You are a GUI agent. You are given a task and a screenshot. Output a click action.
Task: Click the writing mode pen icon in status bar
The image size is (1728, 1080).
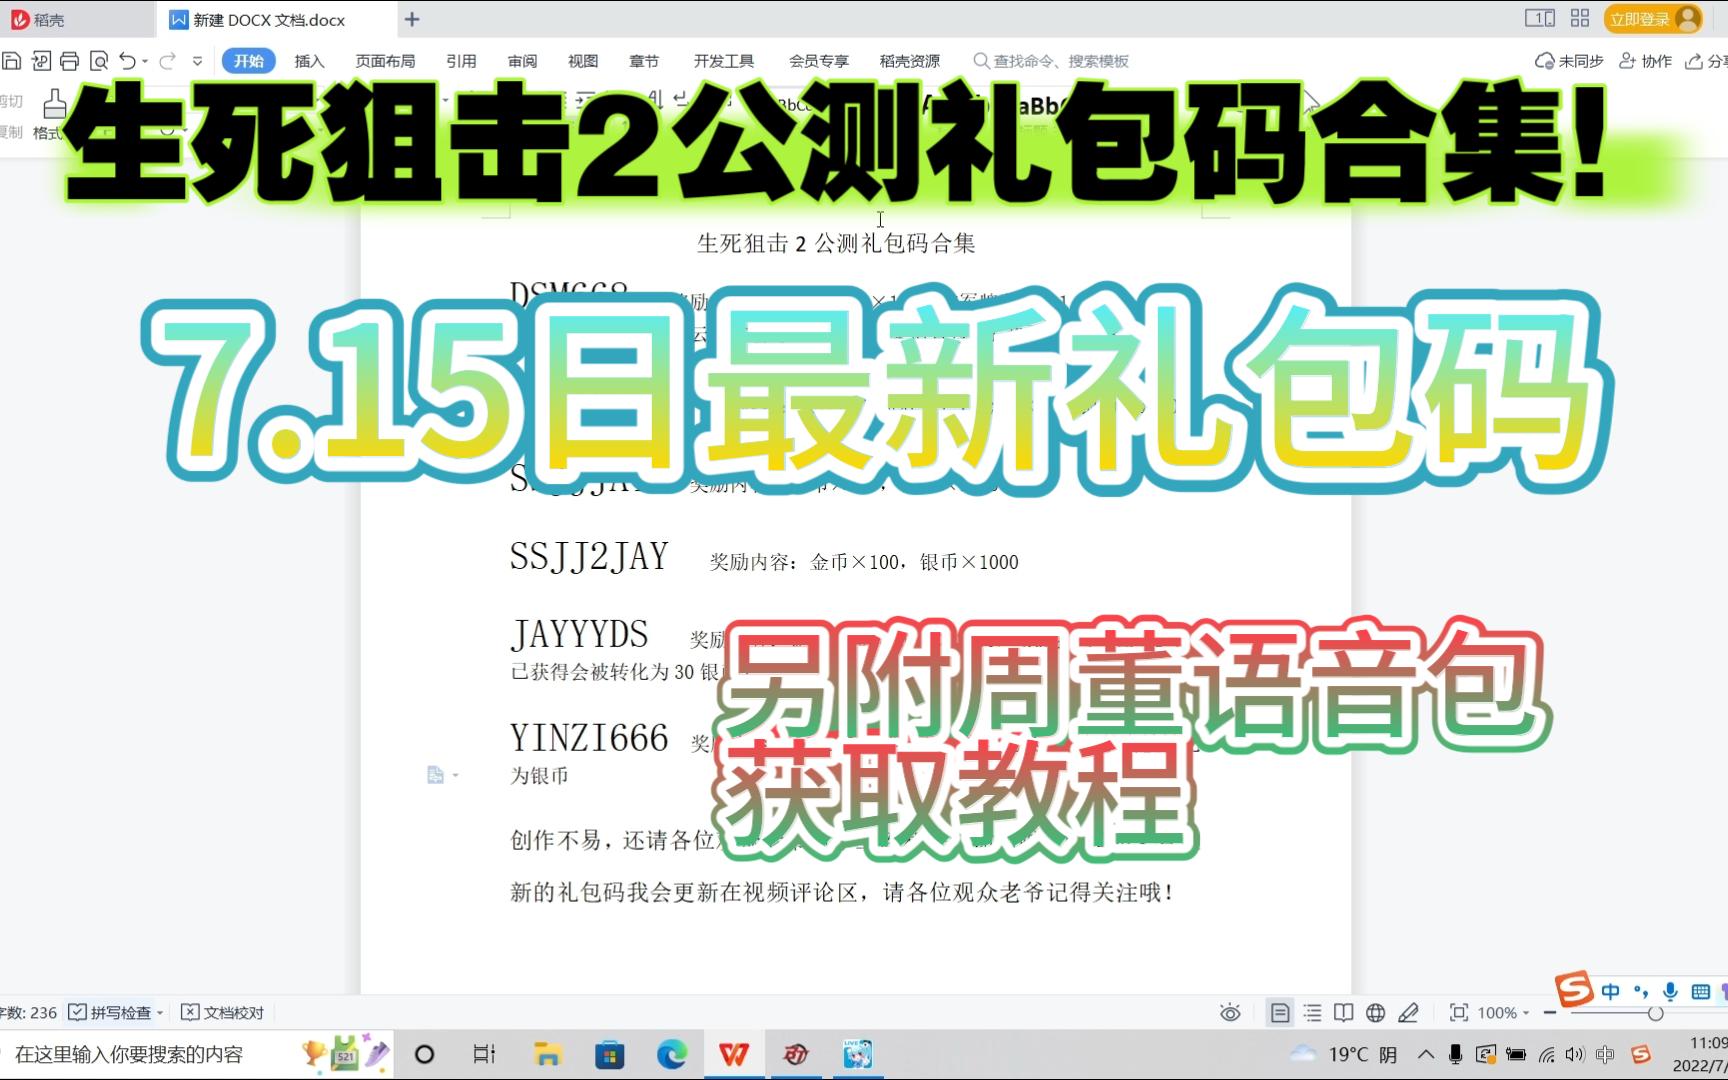[1408, 1013]
